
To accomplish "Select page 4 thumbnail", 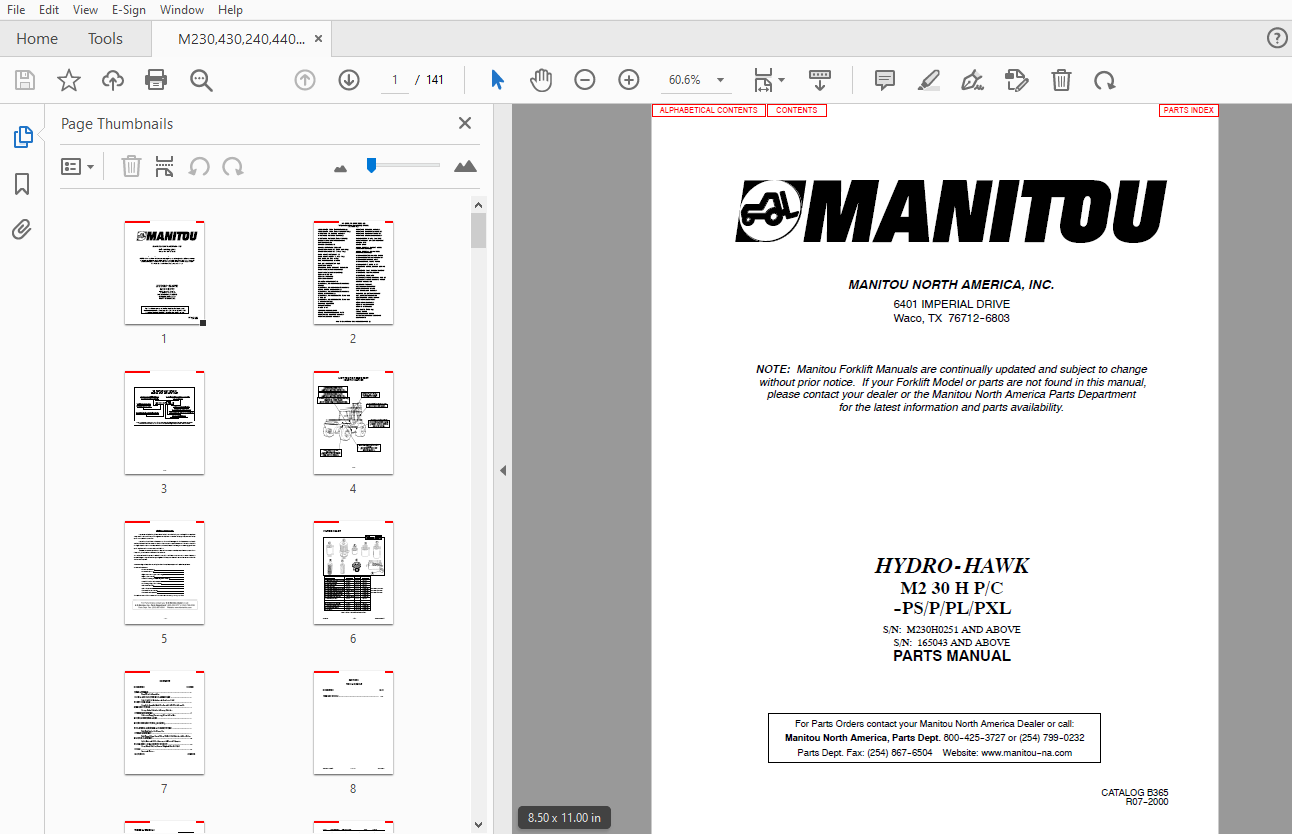I will (353, 423).
